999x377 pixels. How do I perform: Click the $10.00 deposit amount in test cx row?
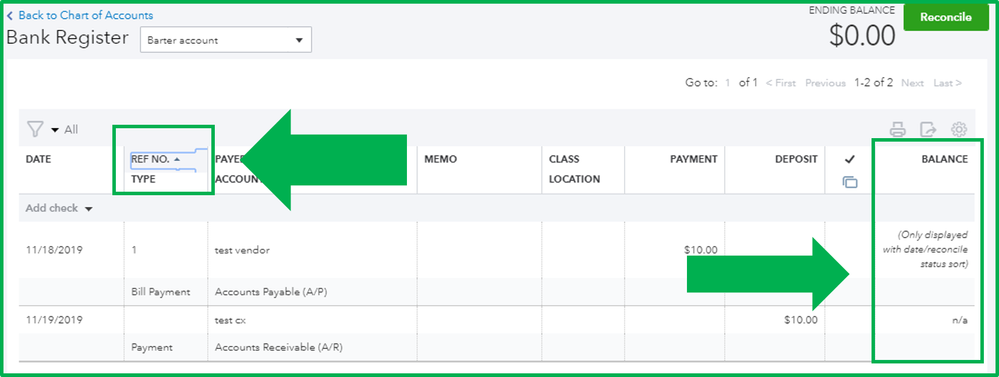coord(801,320)
